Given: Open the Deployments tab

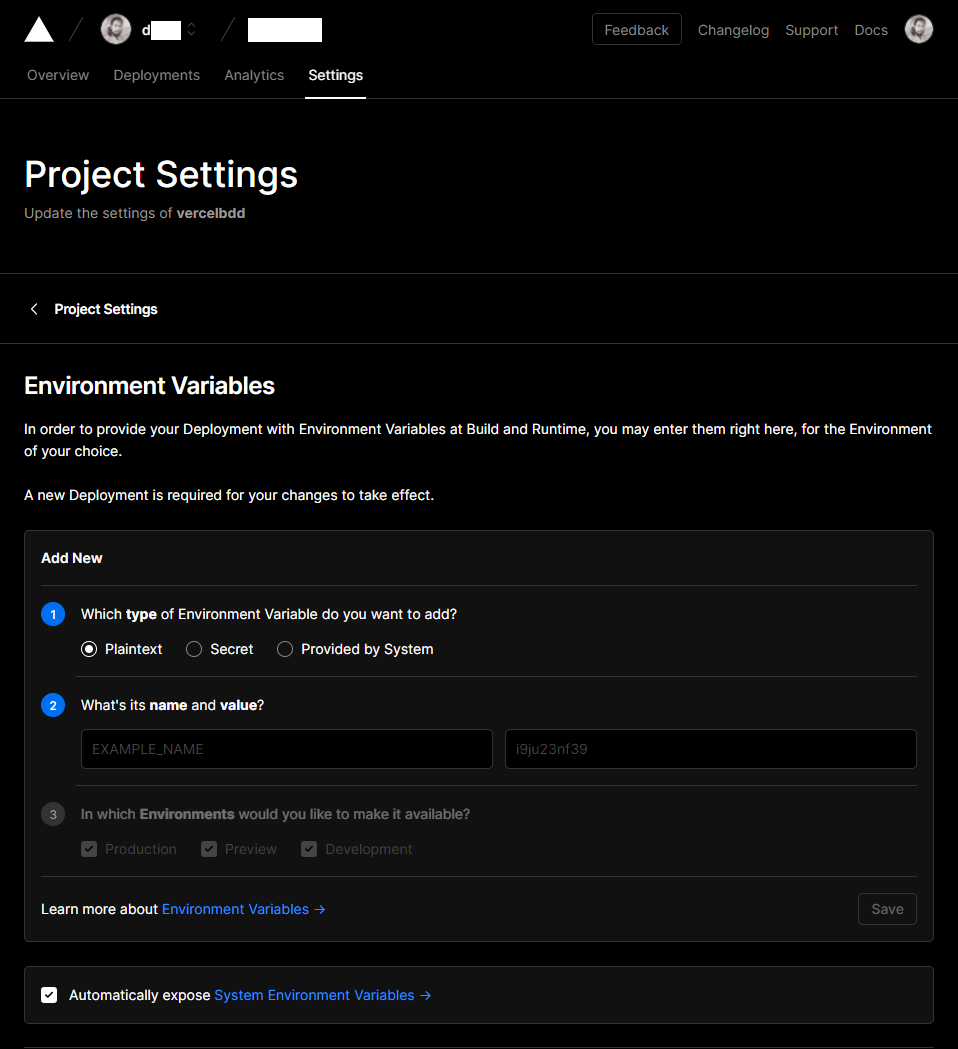Looking at the screenshot, I should pyautogui.click(x=156, y=75).
